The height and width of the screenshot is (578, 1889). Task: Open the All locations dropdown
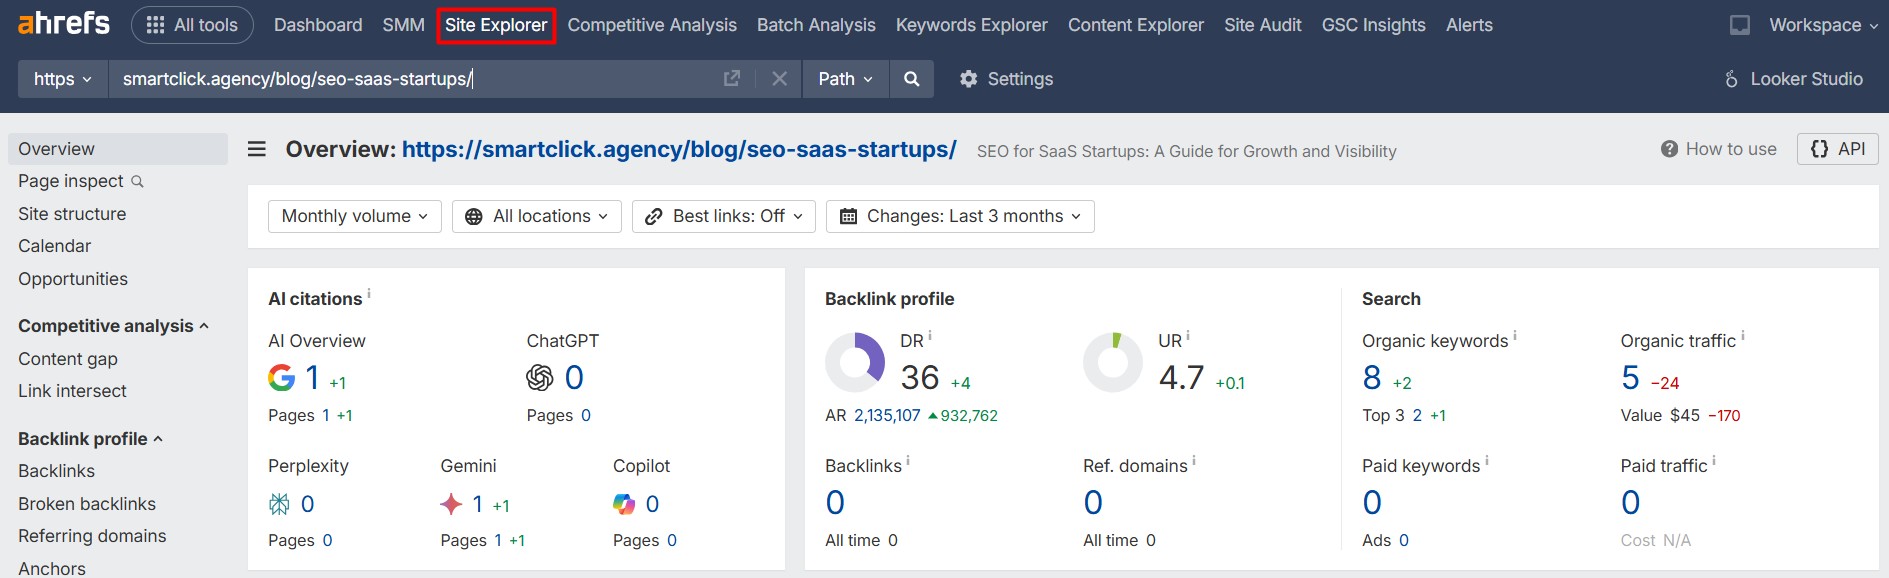[537, 216]
